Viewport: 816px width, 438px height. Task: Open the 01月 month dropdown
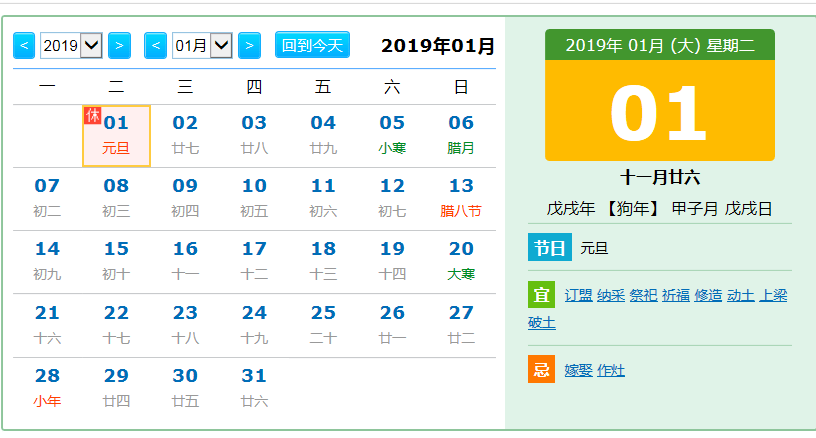coord(202,45)
